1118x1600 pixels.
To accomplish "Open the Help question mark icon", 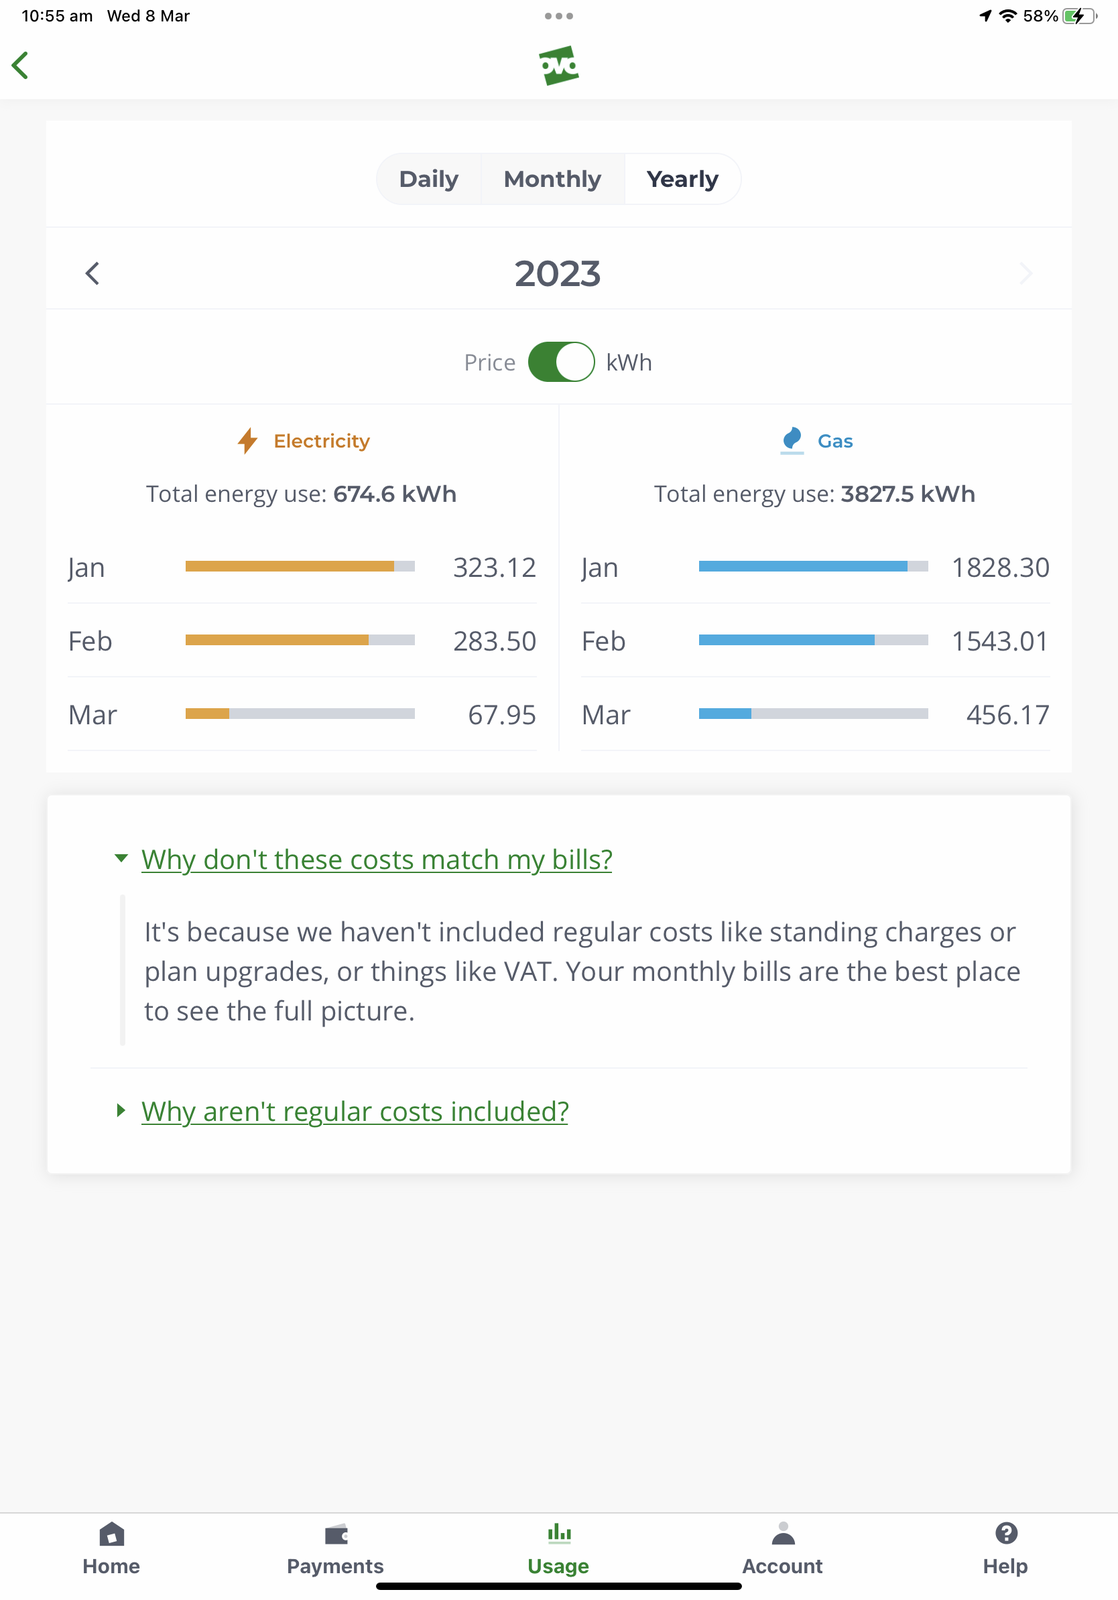I will (1006, 1533).
